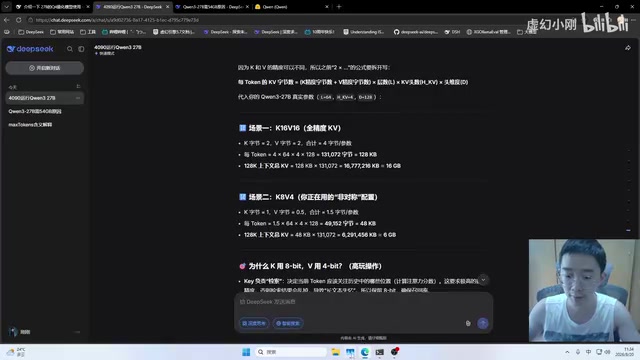Close the Qwen (Qwen) tab
640x360 pixels.
point(327,7)
